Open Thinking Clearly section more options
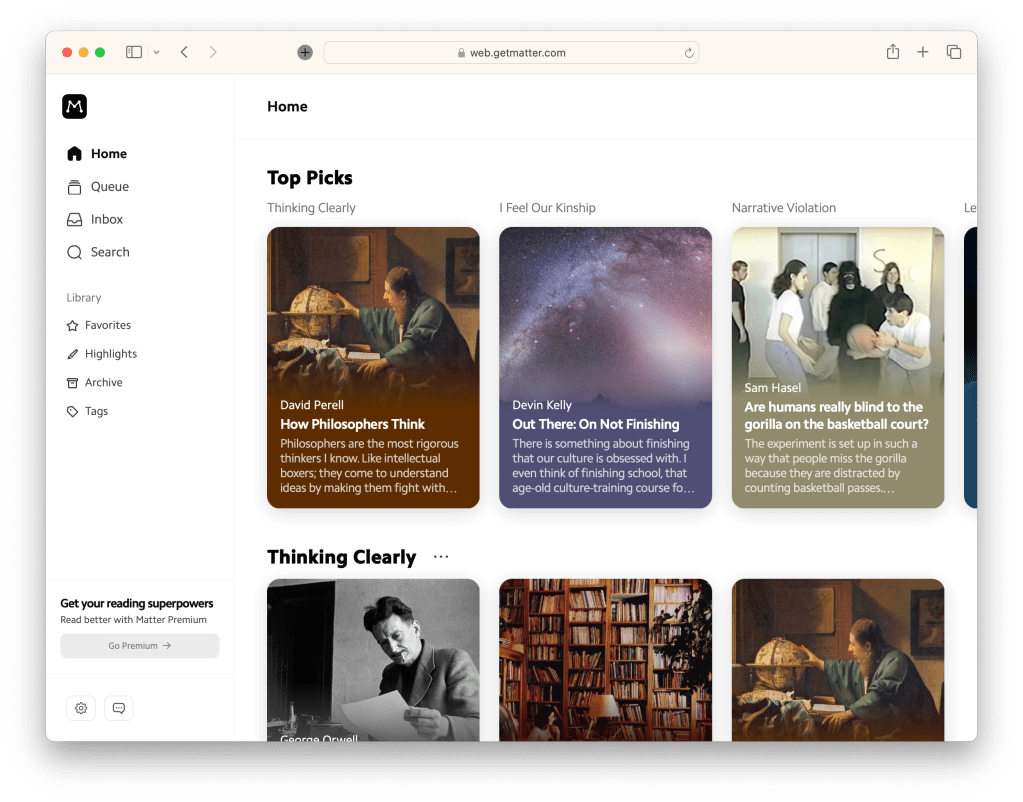 (x=441, y=557)
